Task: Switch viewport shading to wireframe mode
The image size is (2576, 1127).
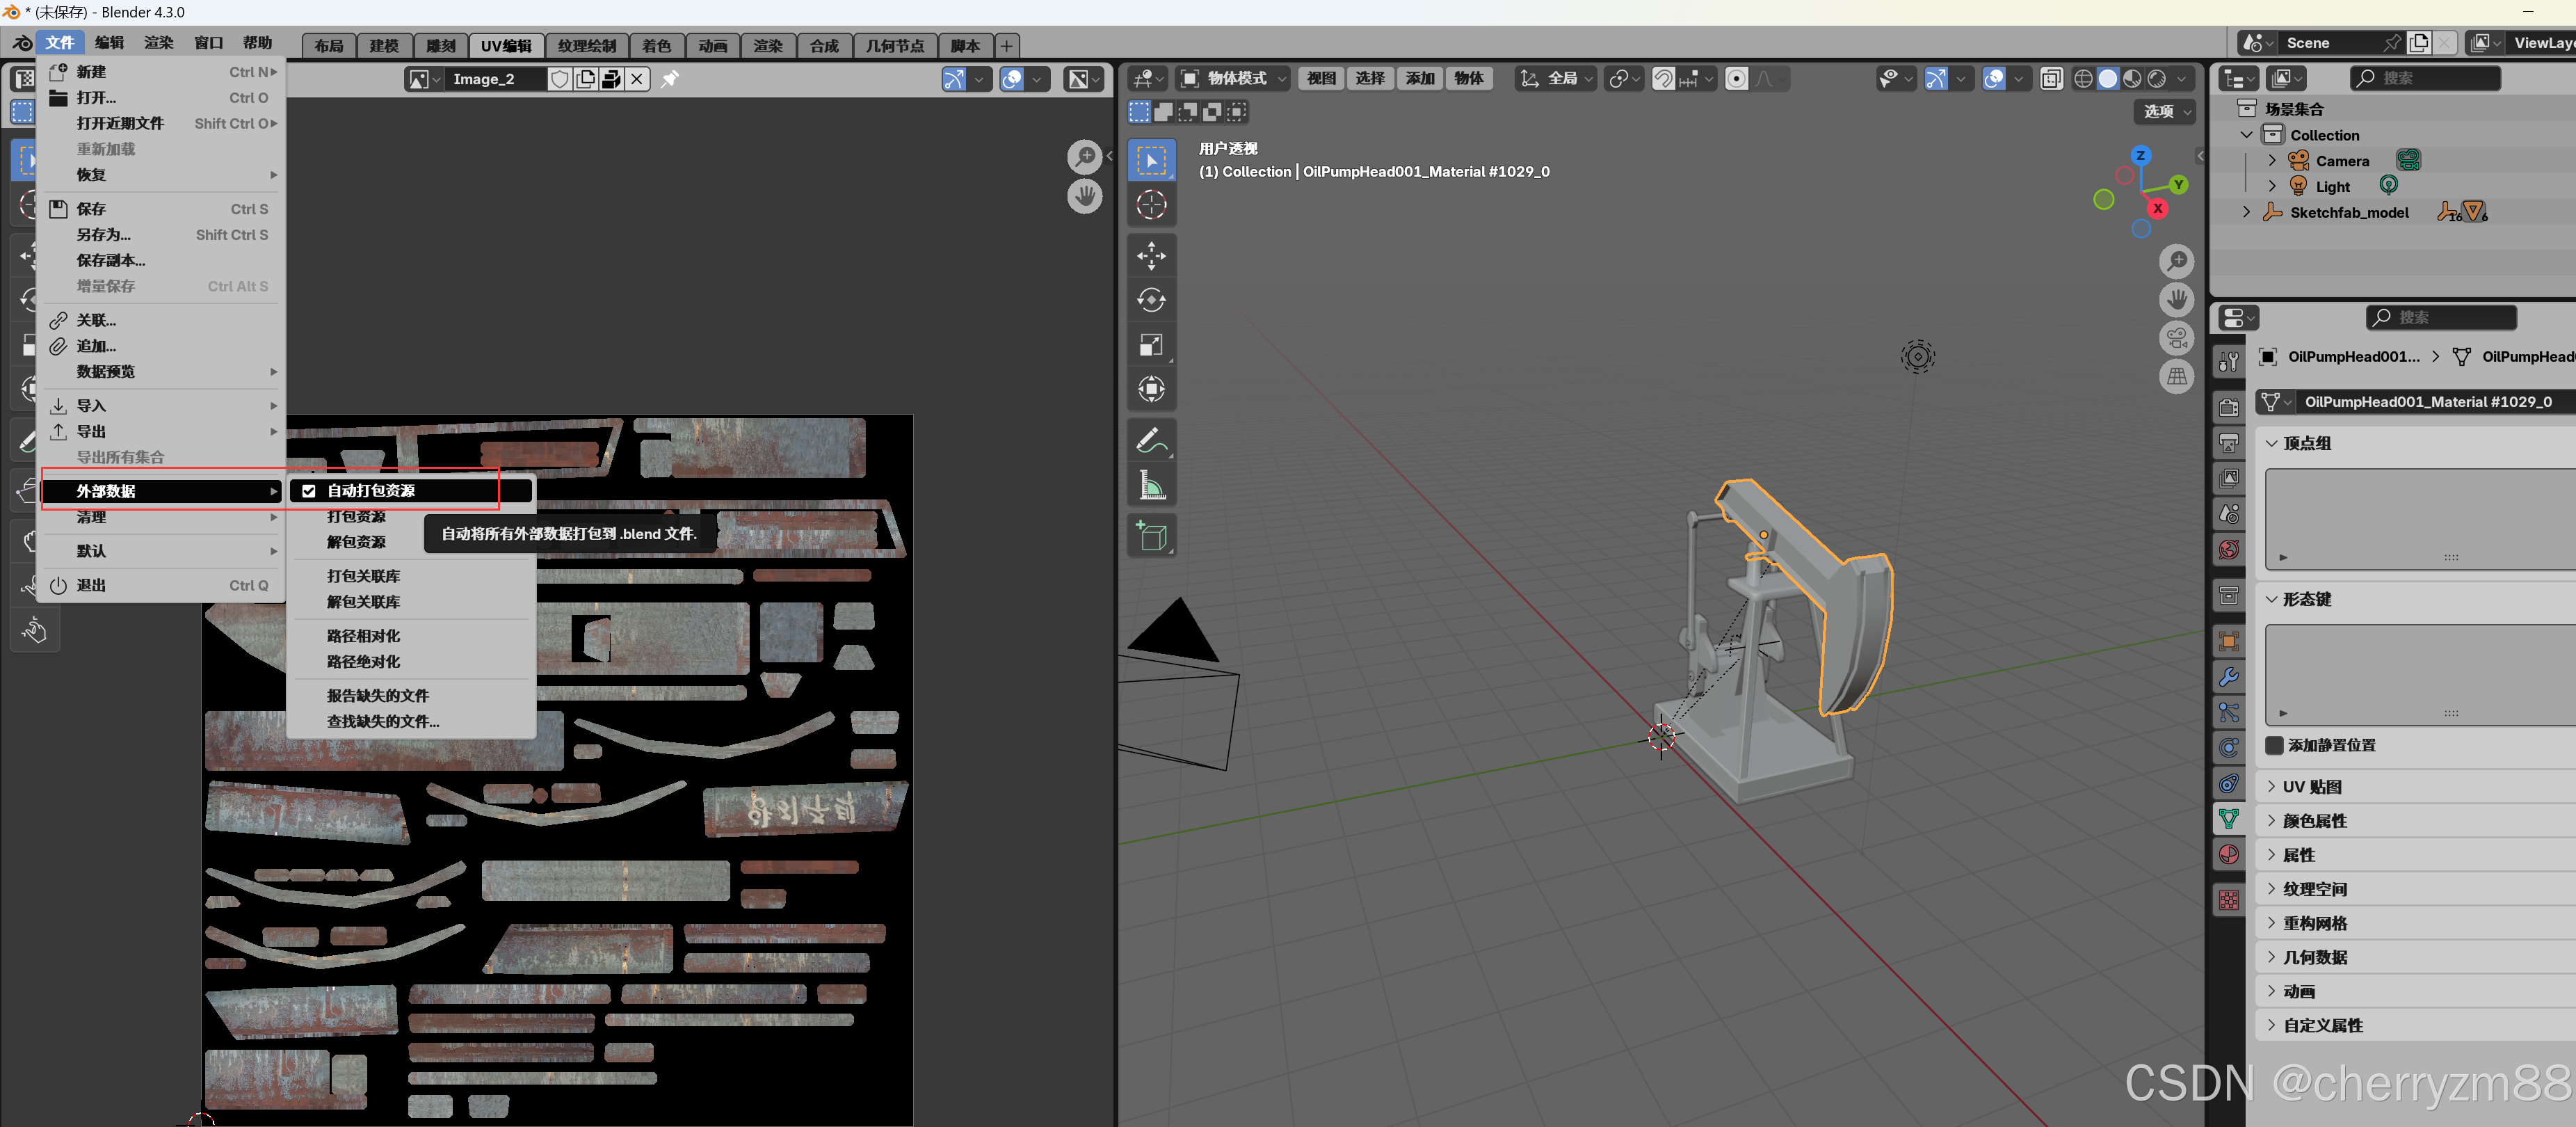Action: tap(2085, 78)
